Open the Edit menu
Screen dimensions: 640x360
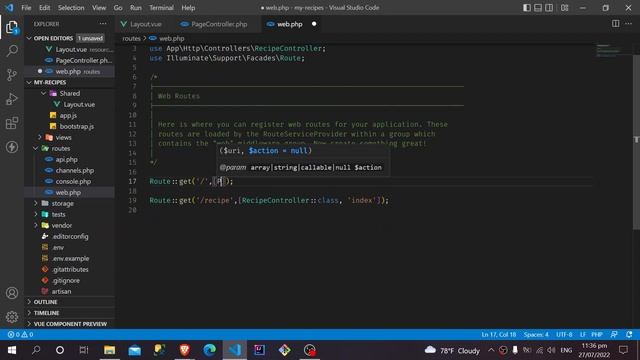point(44,8)
